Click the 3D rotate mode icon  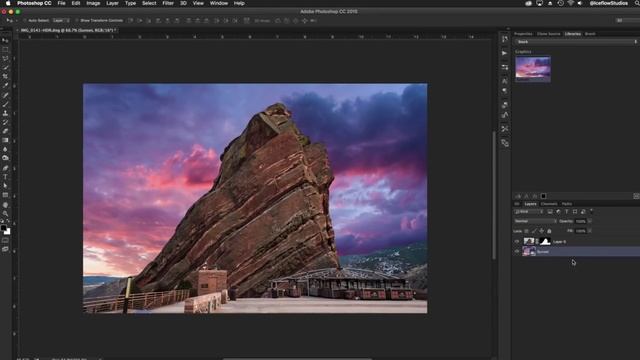(x=278, y=20)
